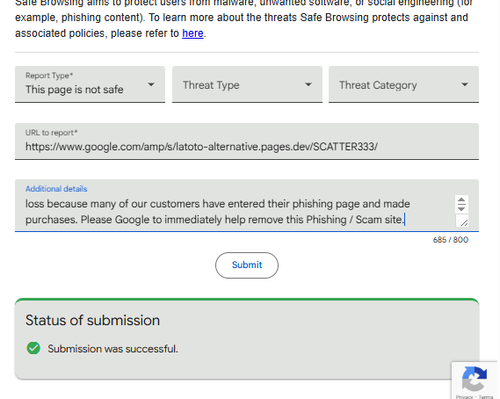Click the reCAPTCHA Terms link
The width and height of the screenshot is (500, 399).
pos(486,397)
